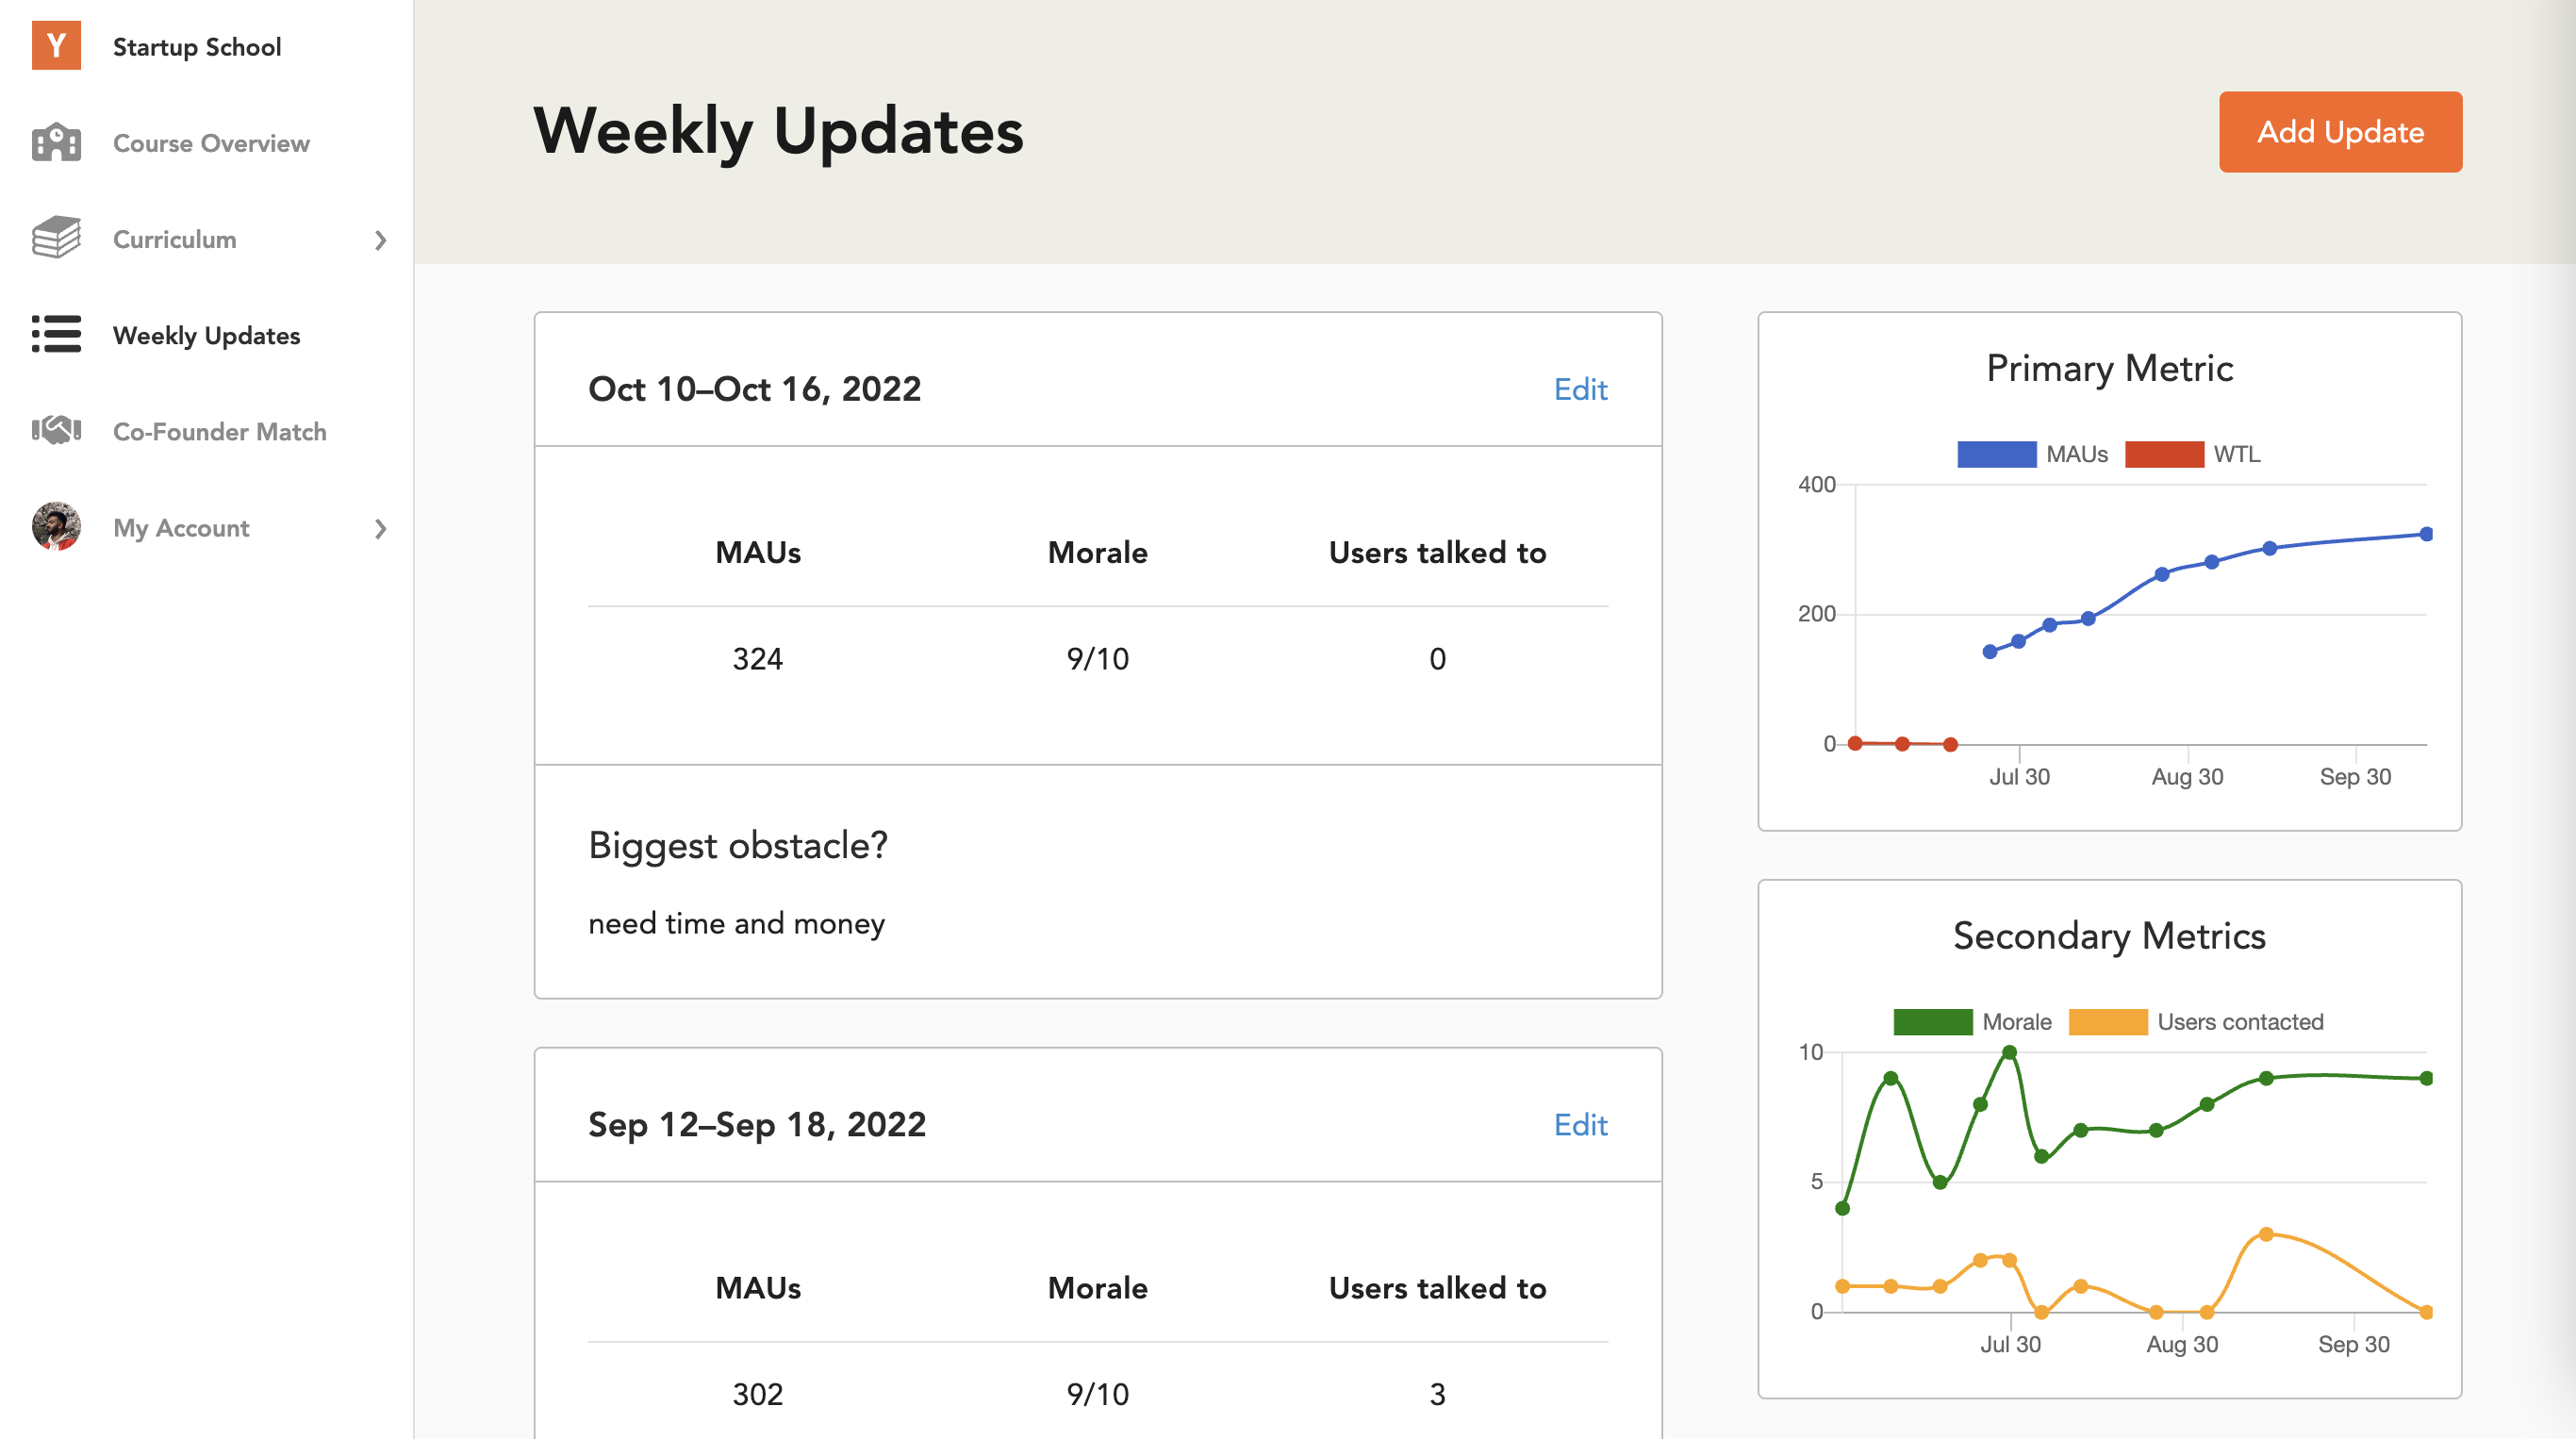Click the Weekly Updates list icon
Viewport: 2576px width, 1439px height.
[56, 335]
